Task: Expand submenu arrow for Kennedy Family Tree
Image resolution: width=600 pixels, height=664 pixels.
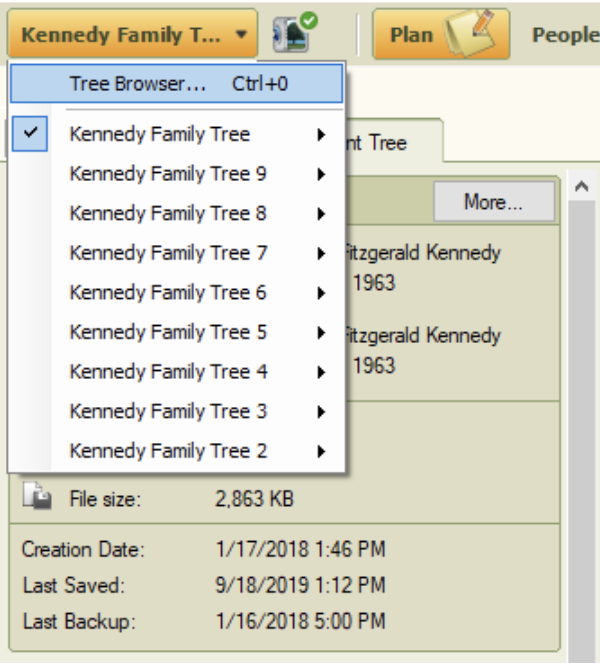Action: click(321, 135)
